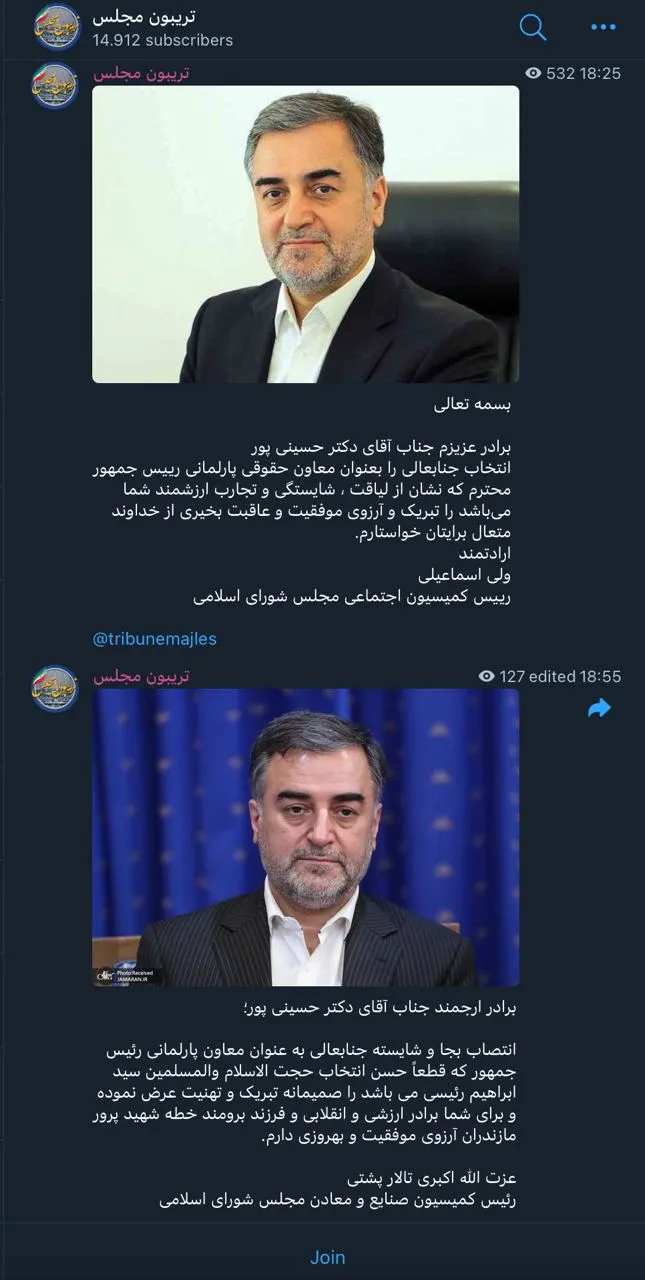Click the sender avatar beside first post
Screen dimensions: 645x1280
click(55, 86)
